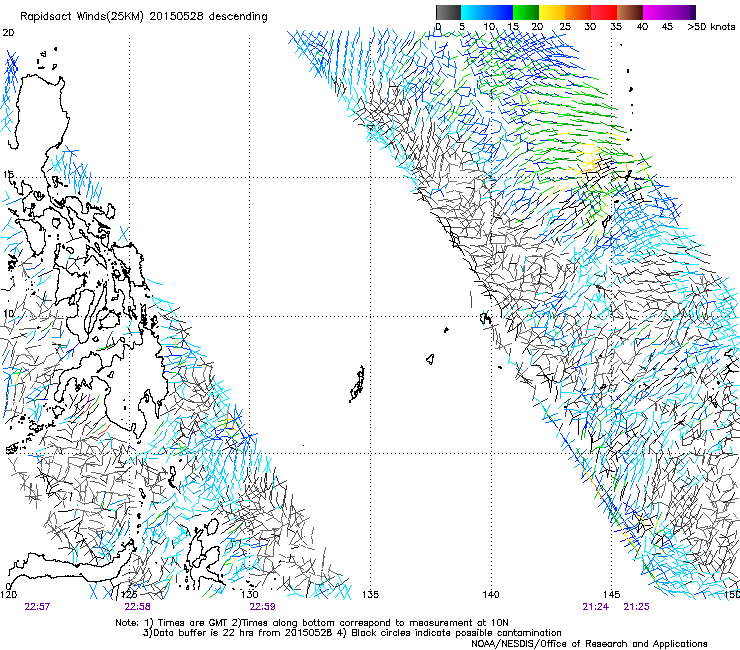Click the brown 35-40 knots color swatch
740x650 pixels.
630,12
